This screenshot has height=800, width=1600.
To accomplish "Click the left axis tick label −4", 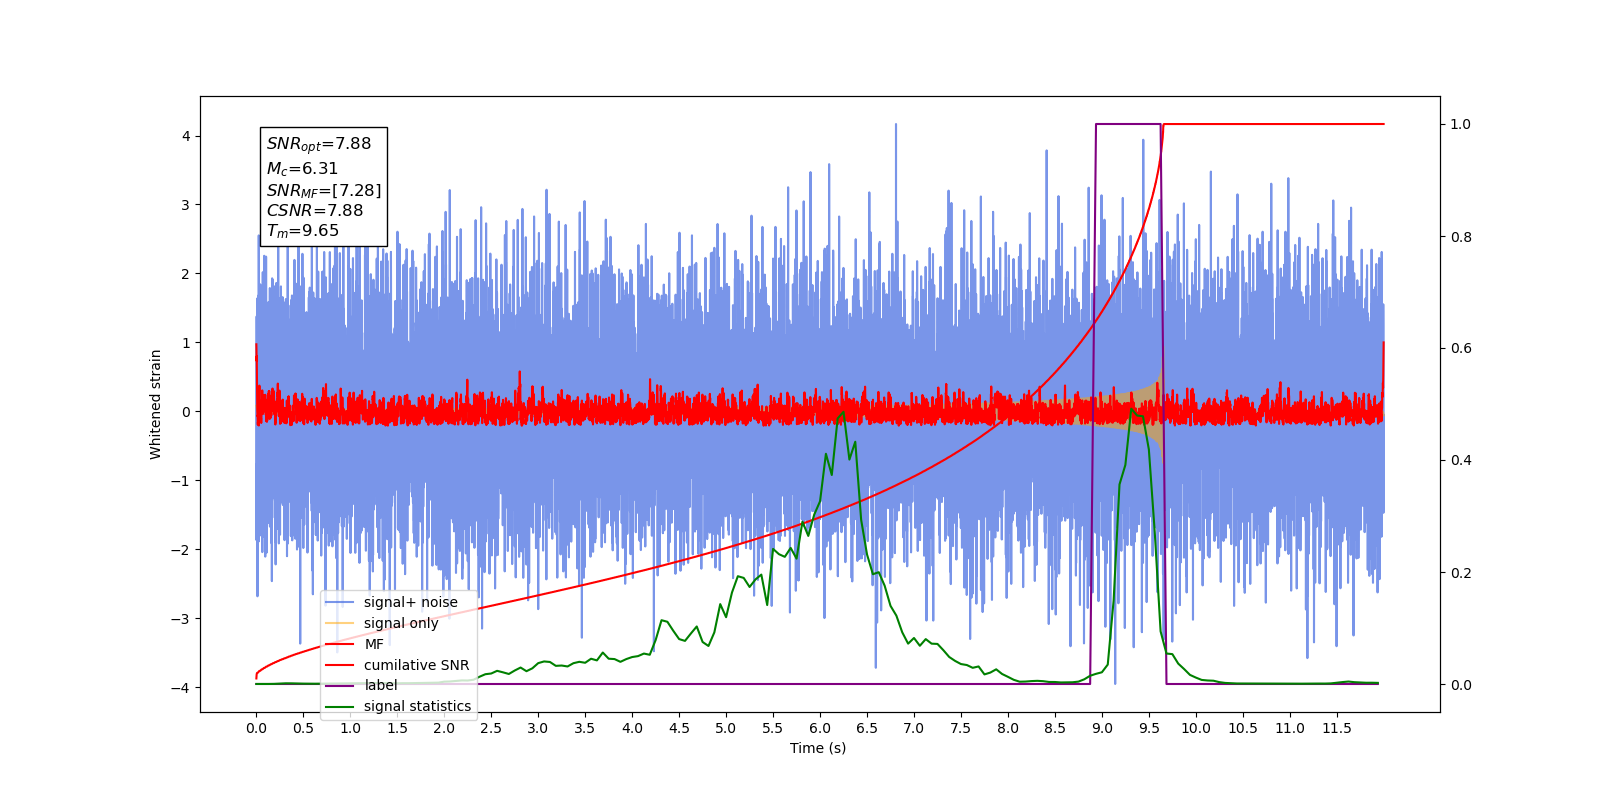I will (181, 688).
